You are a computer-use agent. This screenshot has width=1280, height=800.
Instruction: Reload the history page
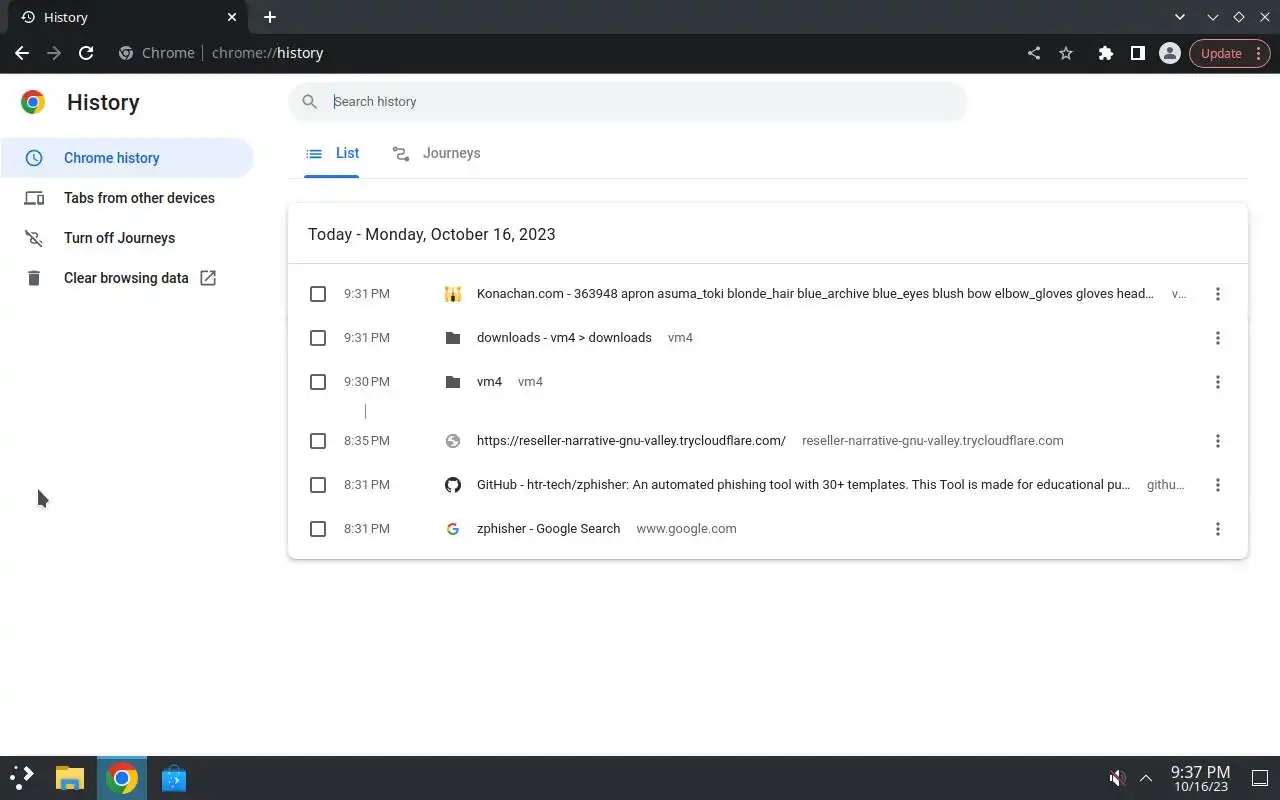click(x=86, y=53)
